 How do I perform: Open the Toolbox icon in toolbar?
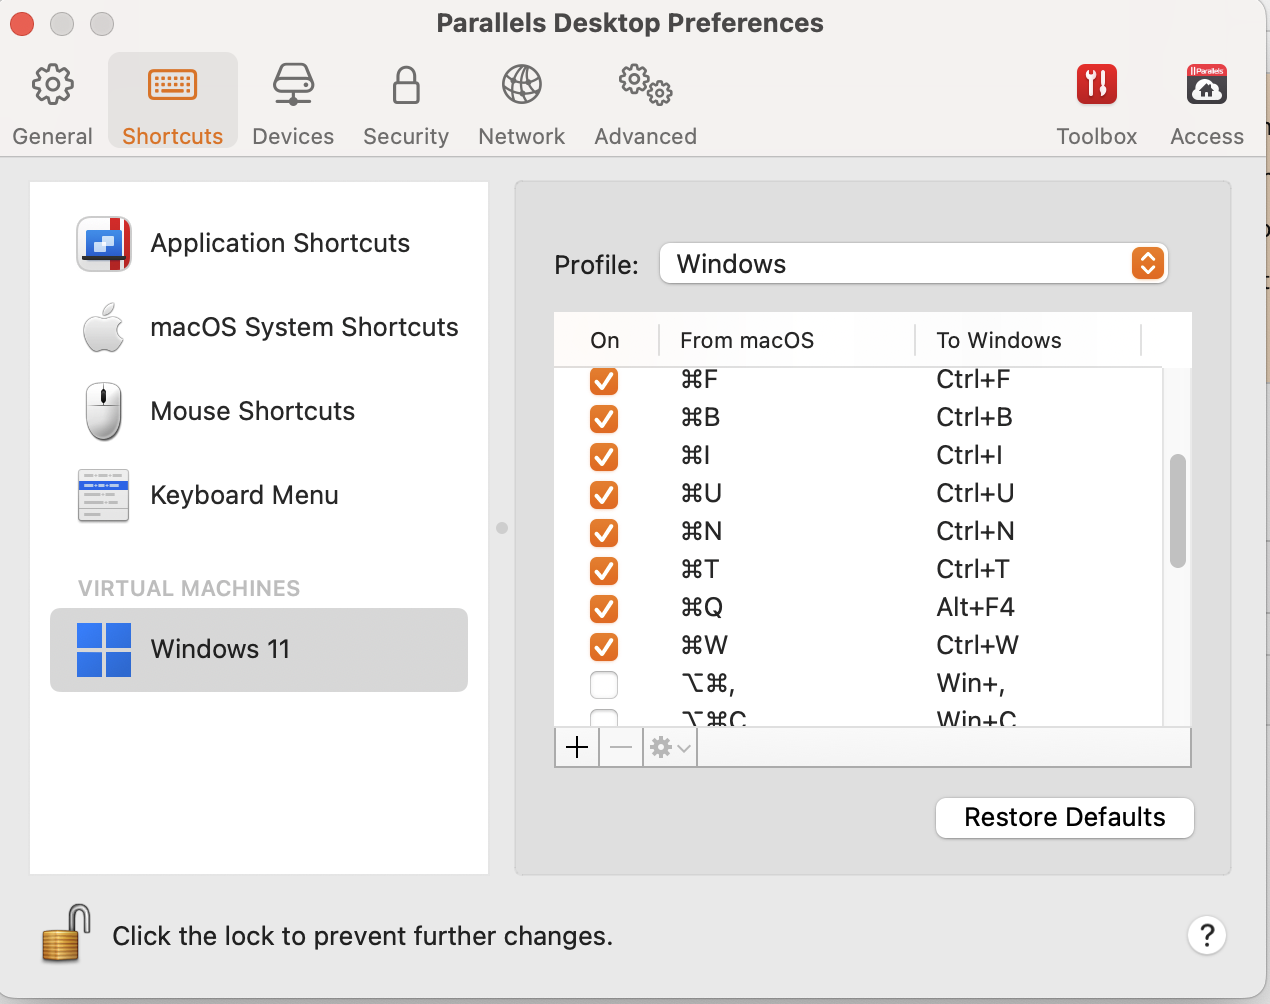click(1096, 102)
